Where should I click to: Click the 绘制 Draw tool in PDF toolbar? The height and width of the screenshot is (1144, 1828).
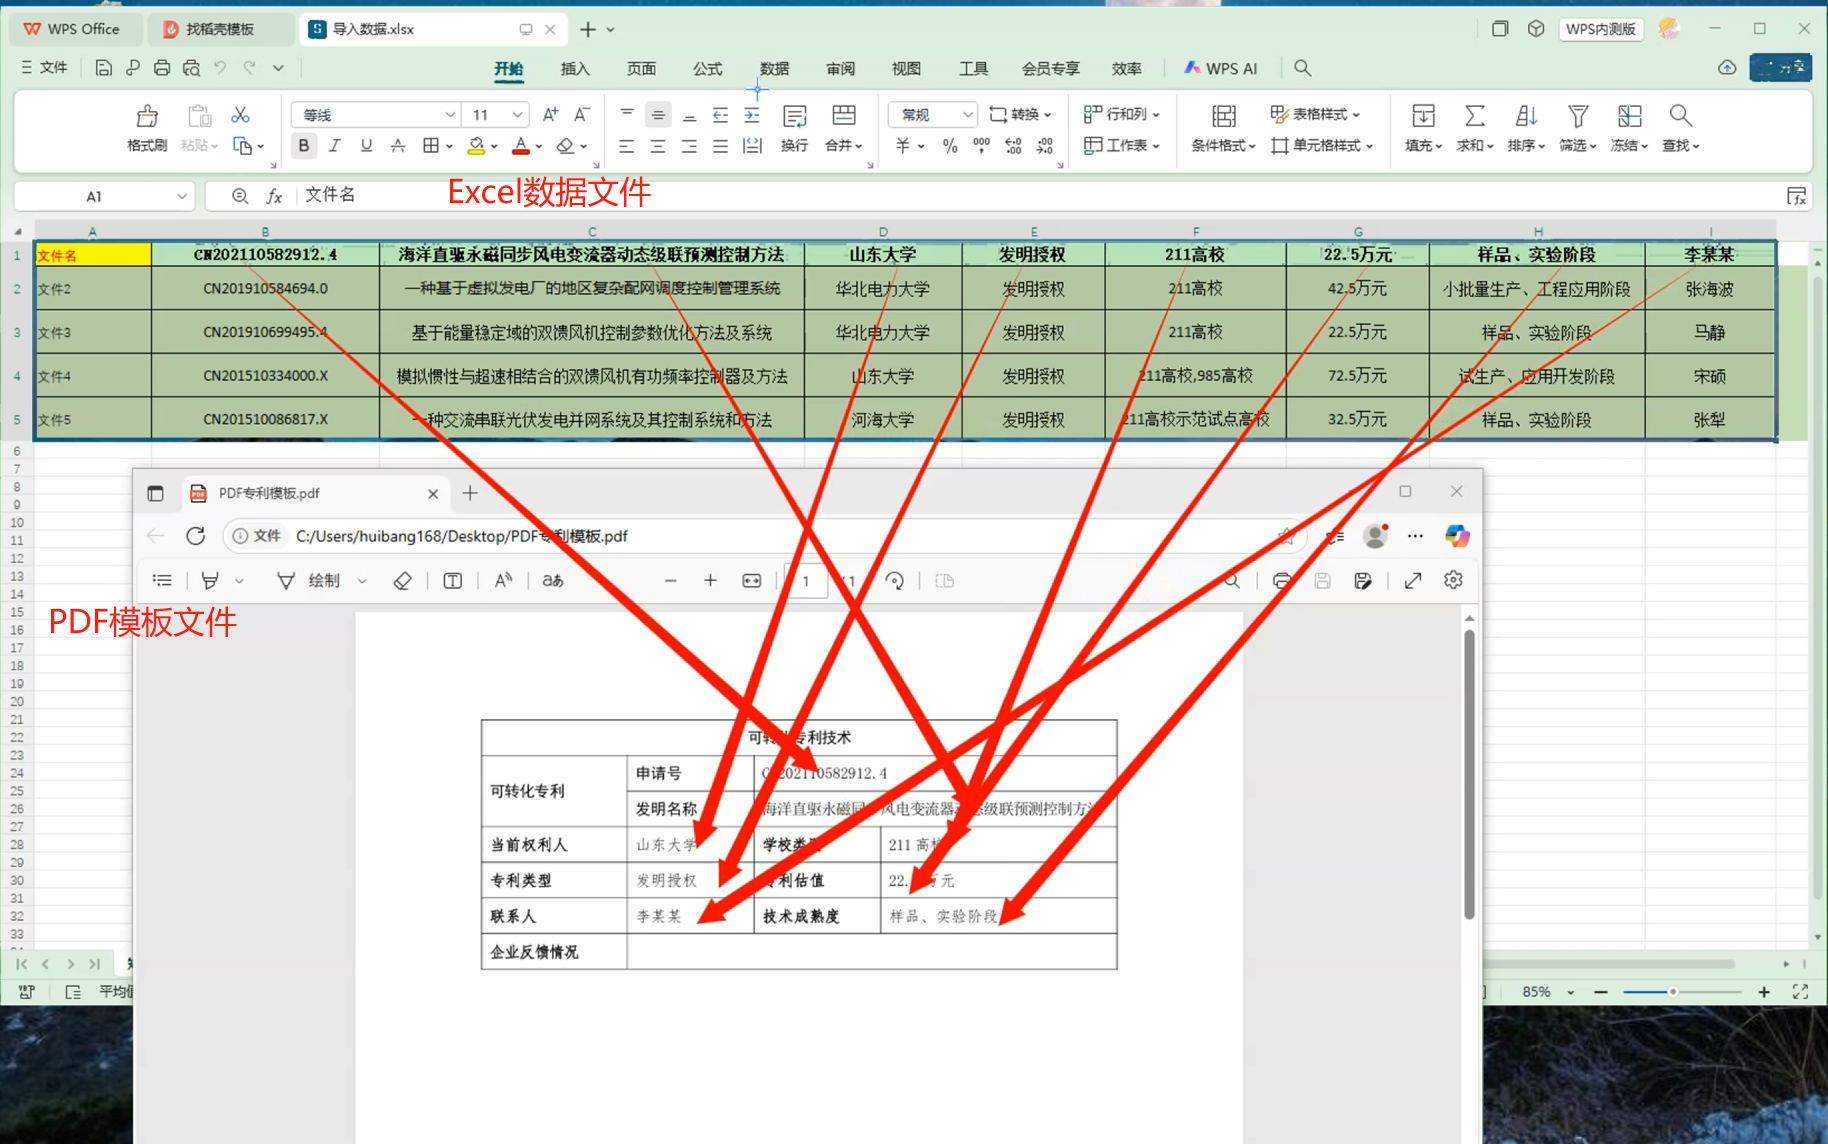tap(311, 581)
